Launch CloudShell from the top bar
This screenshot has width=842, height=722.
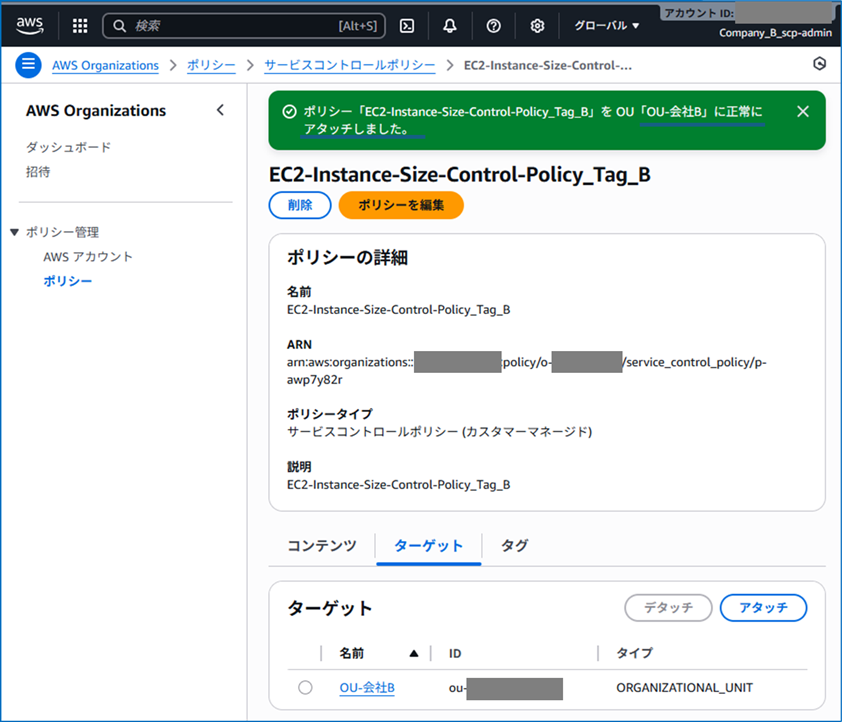(407, 26)
